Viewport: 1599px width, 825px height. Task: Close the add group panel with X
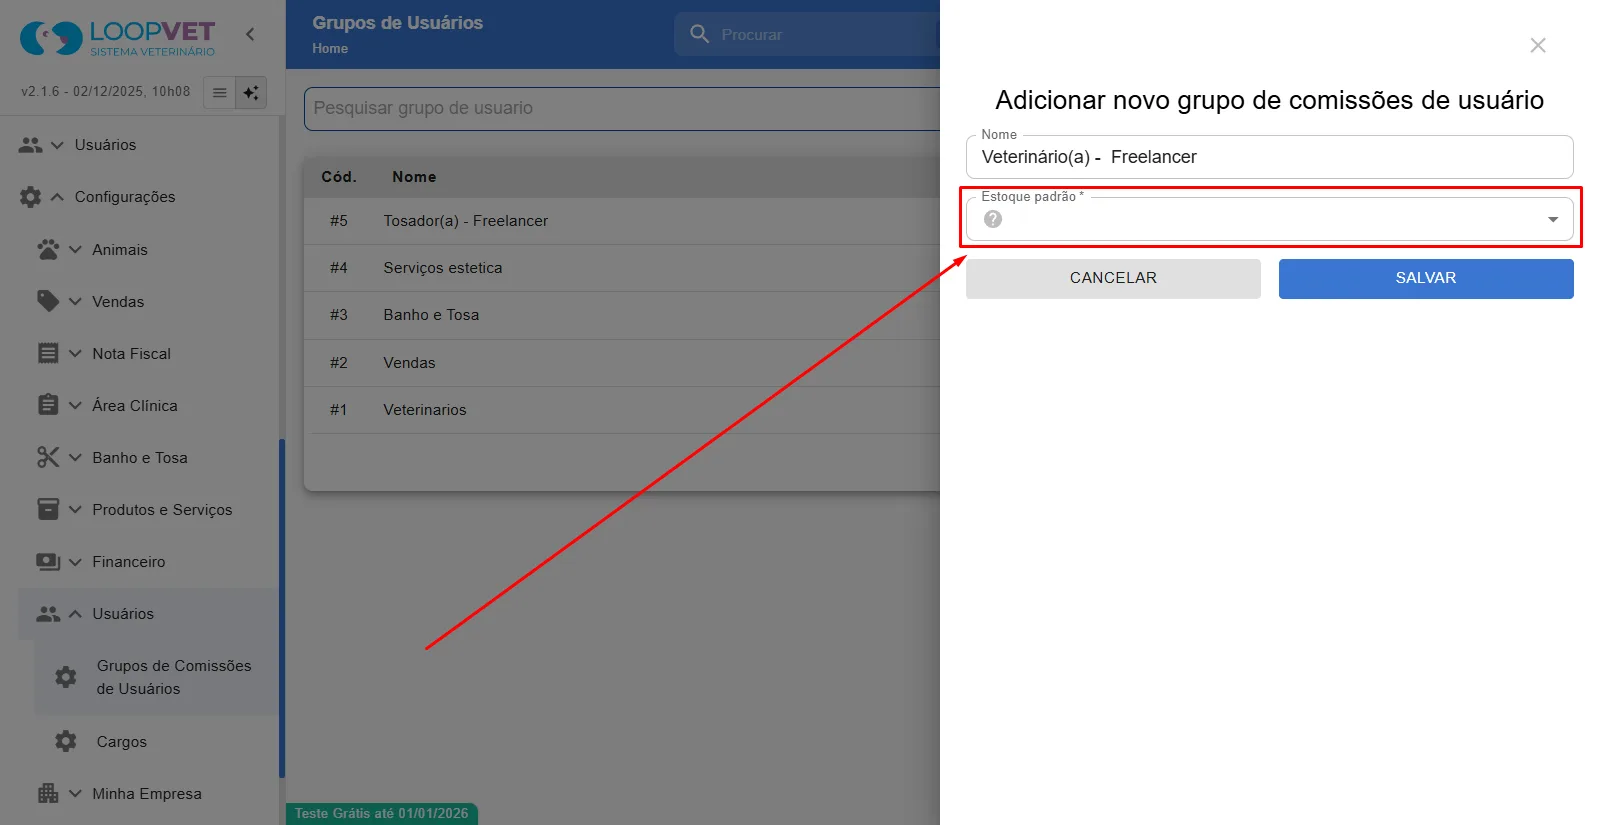pos(1538,45)
